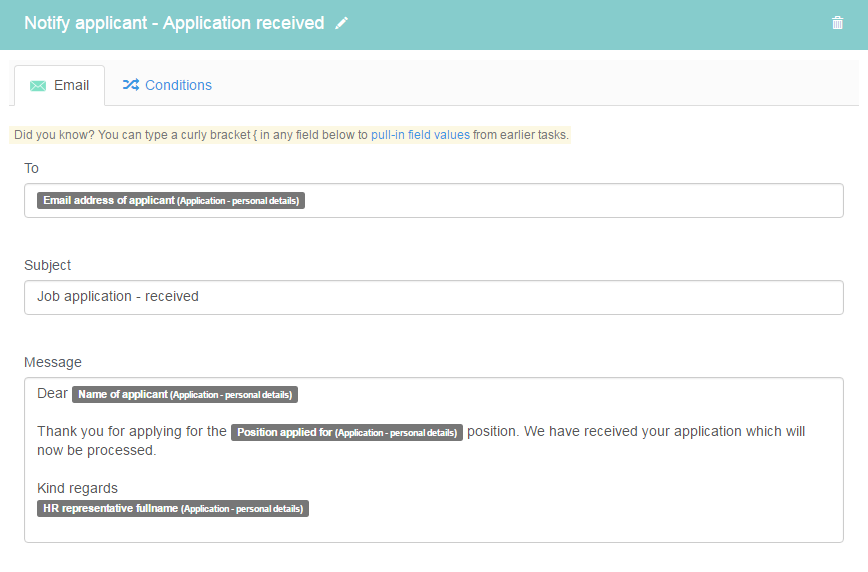Switch to the Conditions tab
The width and height of the screenshot is (868, 572).
167,85
